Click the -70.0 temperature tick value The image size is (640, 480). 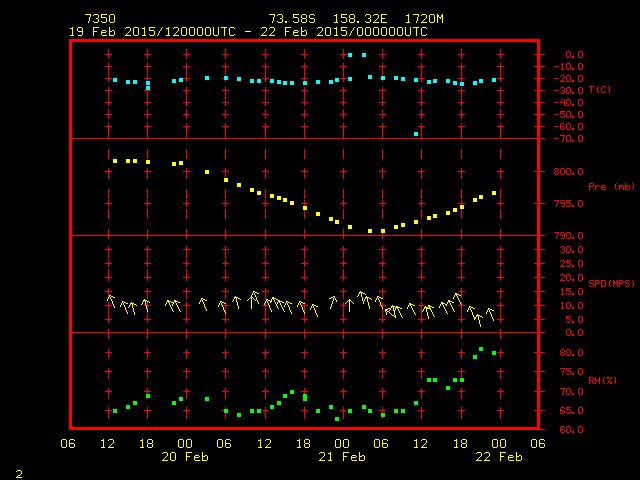568,138
